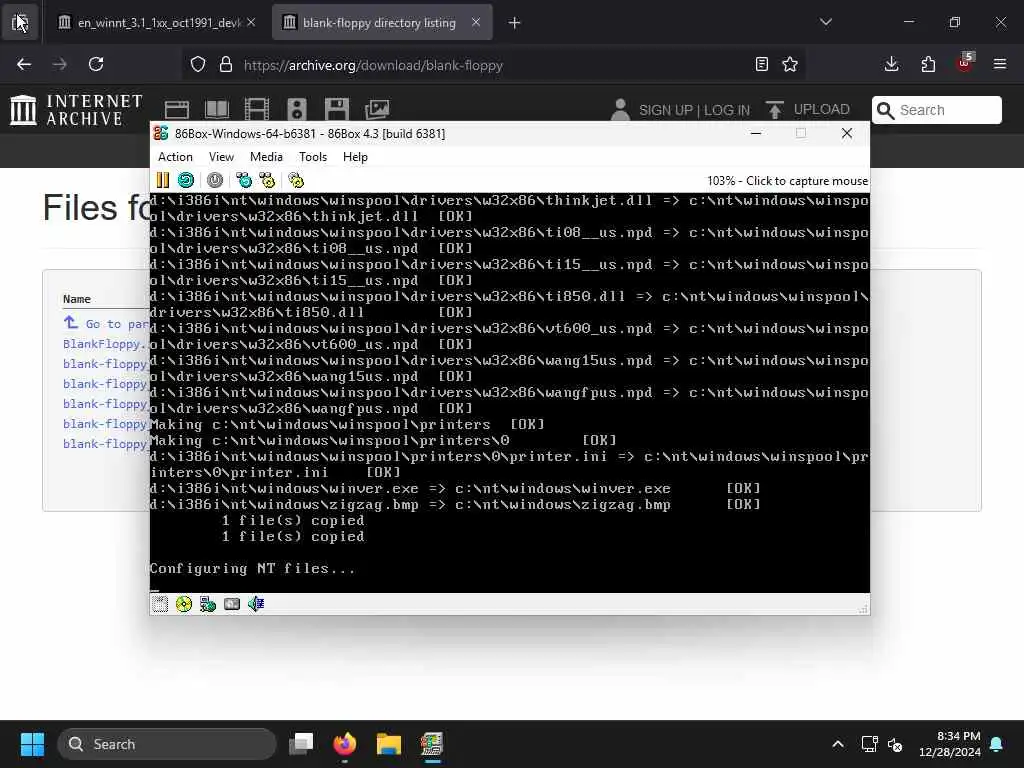The height and width of the screenshot is (768, 1024).
Task: Click the site security padlock icon
Action: 226,64
